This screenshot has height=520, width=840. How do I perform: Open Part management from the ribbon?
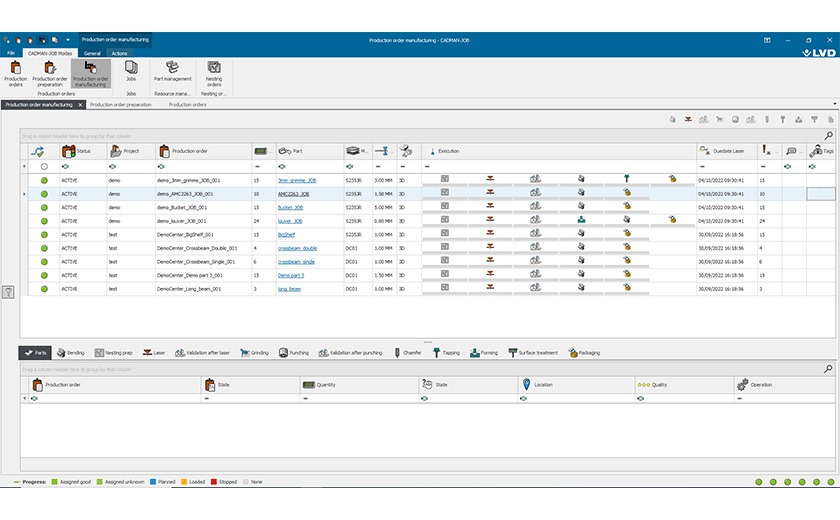tap(172, 71)
